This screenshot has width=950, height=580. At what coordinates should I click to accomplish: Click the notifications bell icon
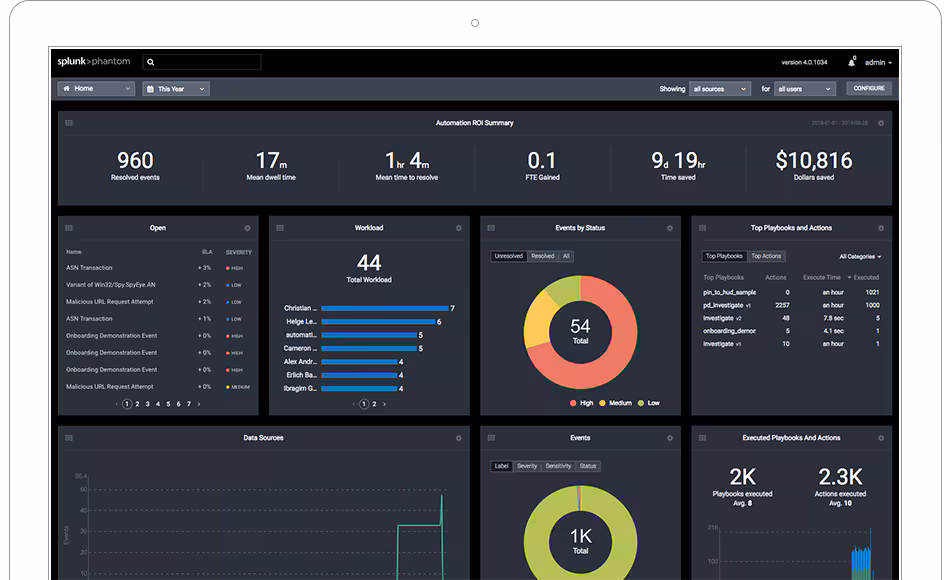[852, 62]
